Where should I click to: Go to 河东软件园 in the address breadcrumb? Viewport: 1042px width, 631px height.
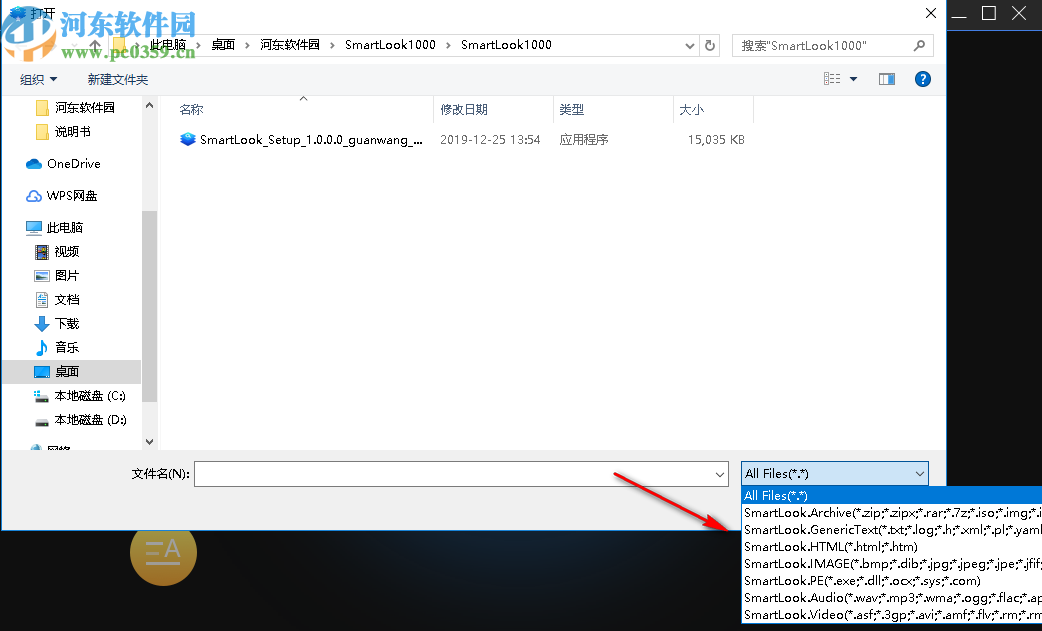pyautogui.click(x=290, y=45)
